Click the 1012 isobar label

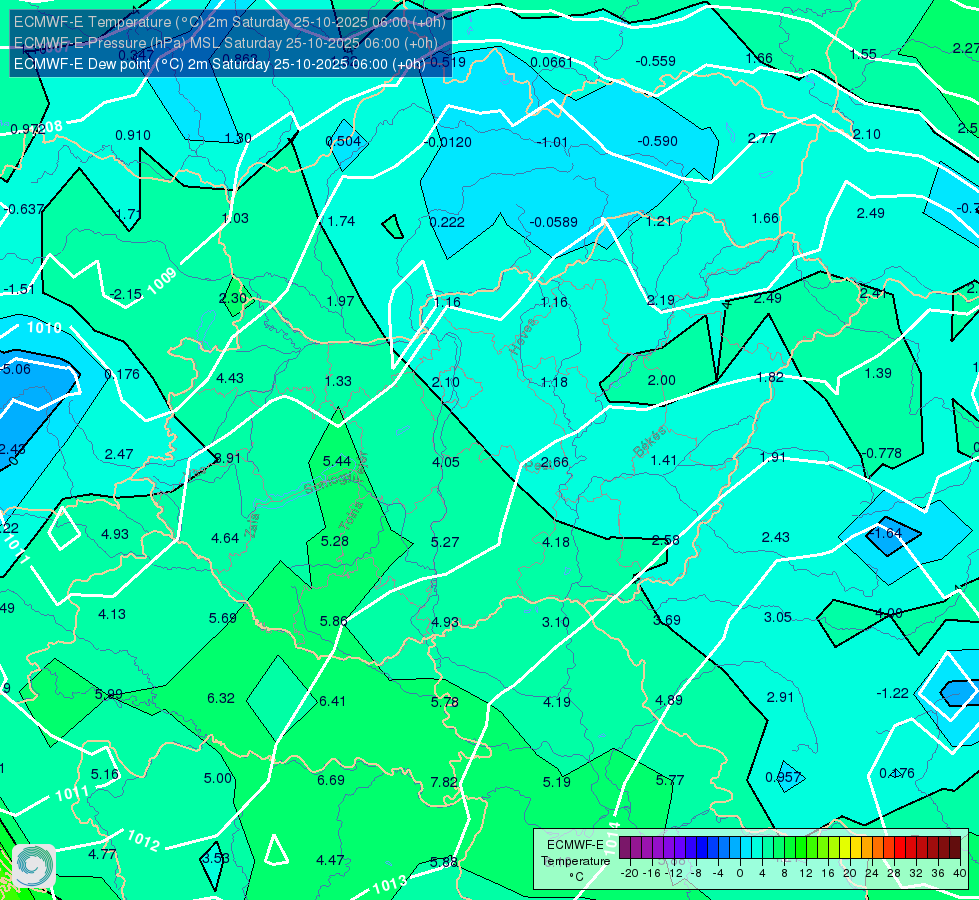(x=144, y=840)
